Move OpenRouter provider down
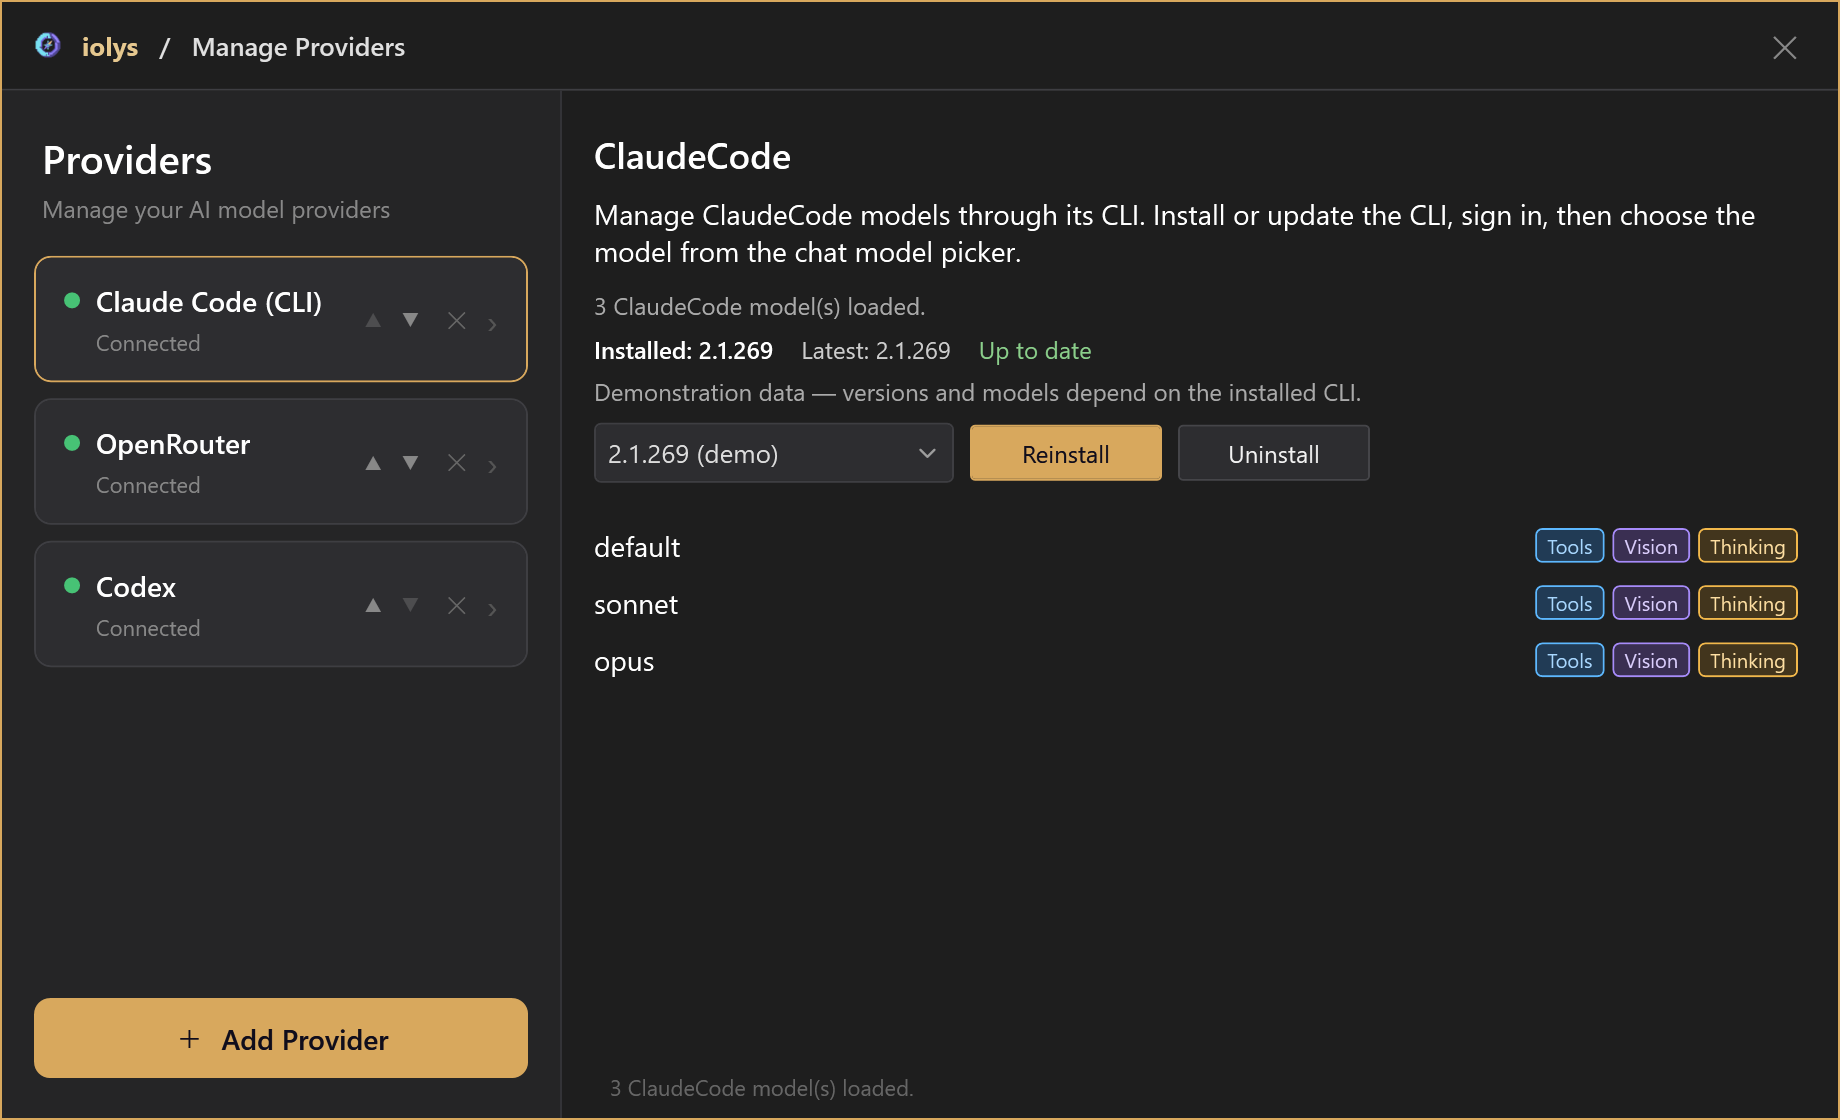The image size is (1840, 1120). coord(410,463)
